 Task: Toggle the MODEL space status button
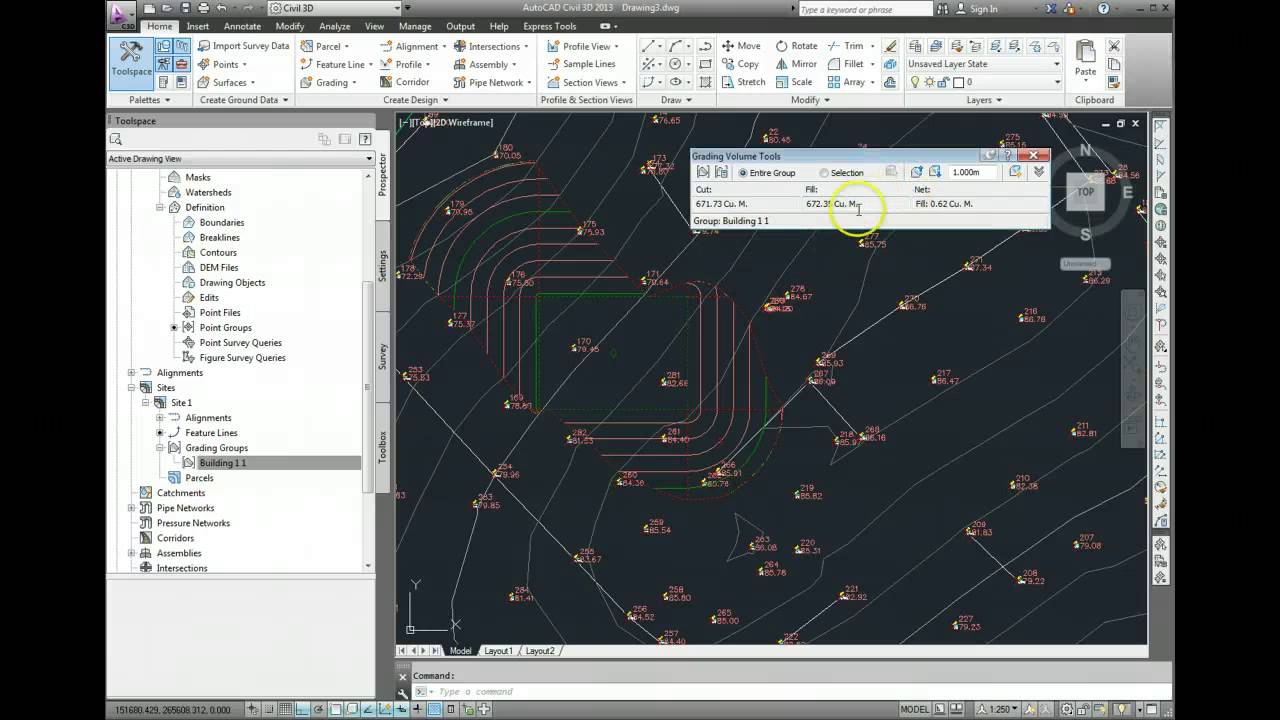coord(914,709)
